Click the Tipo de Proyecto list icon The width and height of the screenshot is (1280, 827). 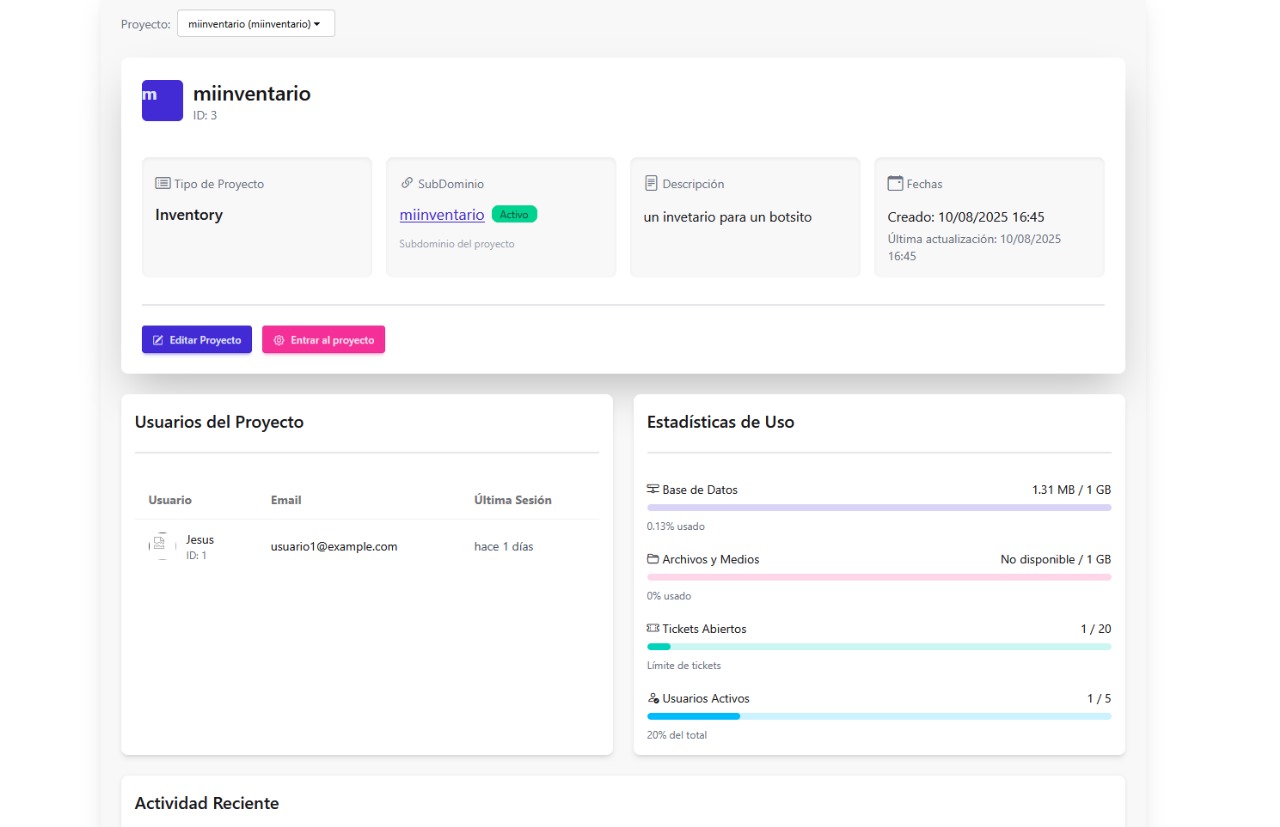162,184
